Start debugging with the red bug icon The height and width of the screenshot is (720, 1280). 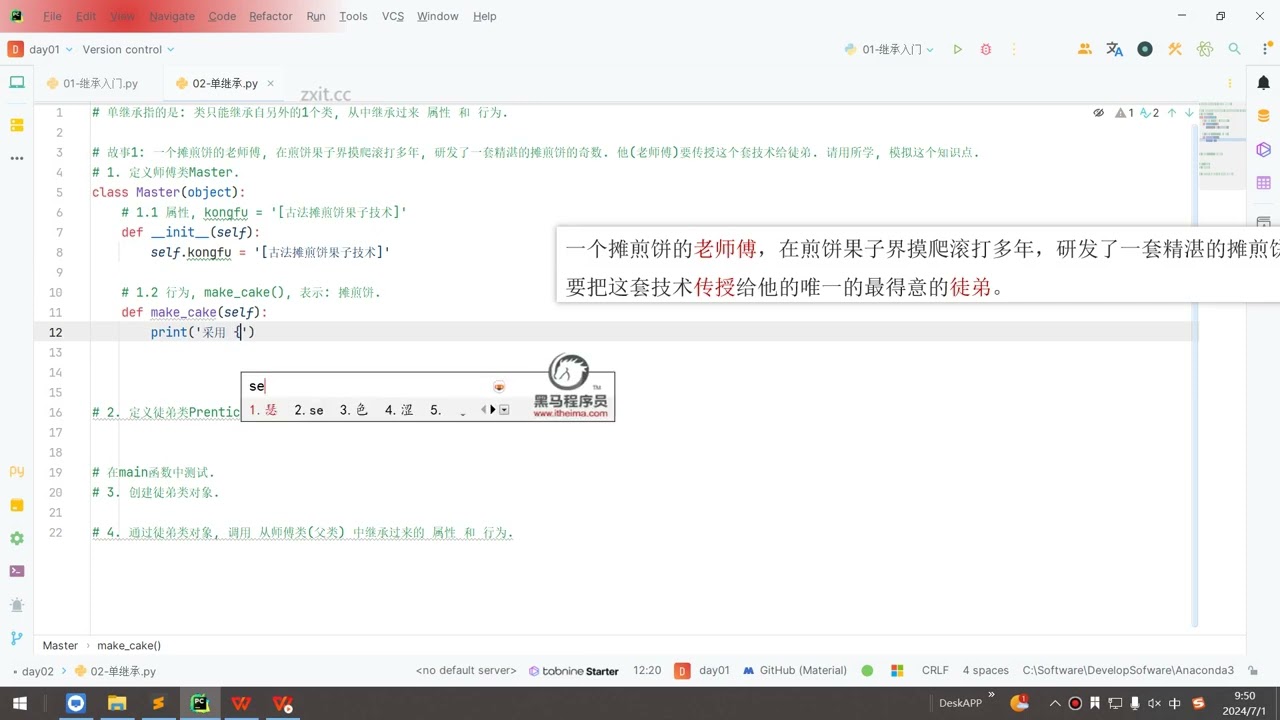986,49
